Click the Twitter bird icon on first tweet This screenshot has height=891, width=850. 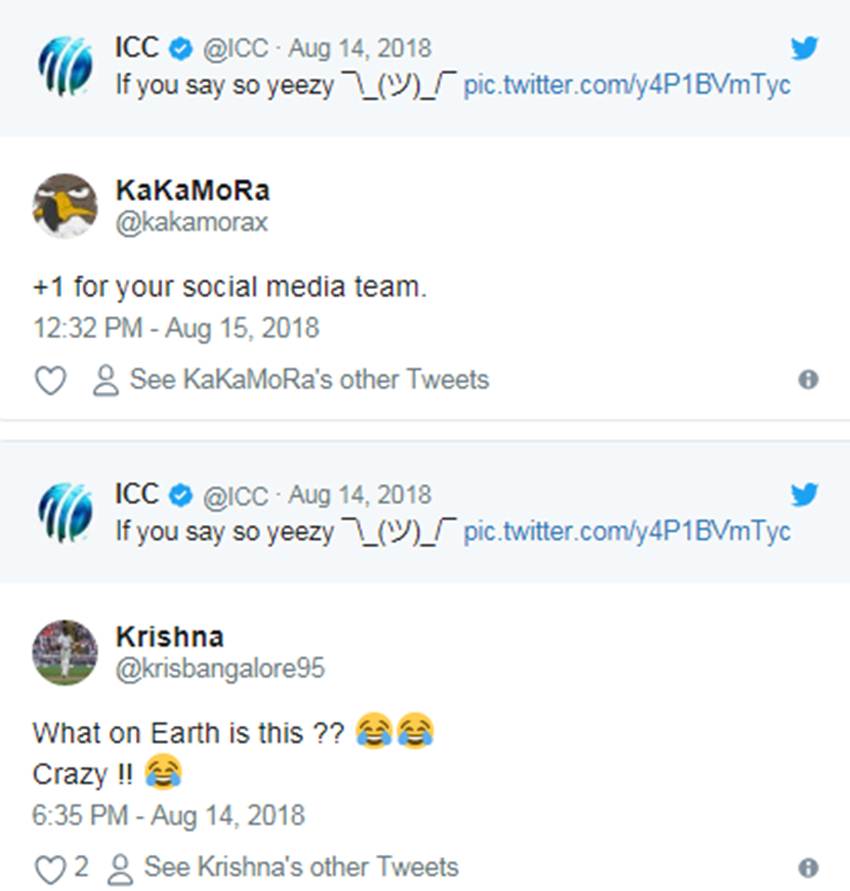click(804, 48)
